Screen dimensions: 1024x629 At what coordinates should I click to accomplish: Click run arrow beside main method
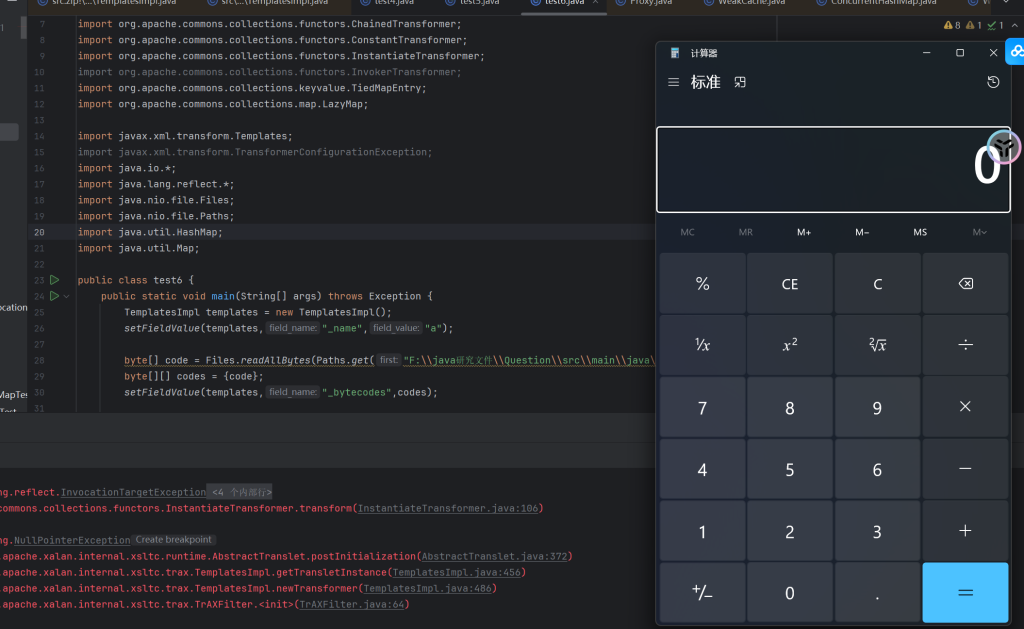(x=55, y=296)
